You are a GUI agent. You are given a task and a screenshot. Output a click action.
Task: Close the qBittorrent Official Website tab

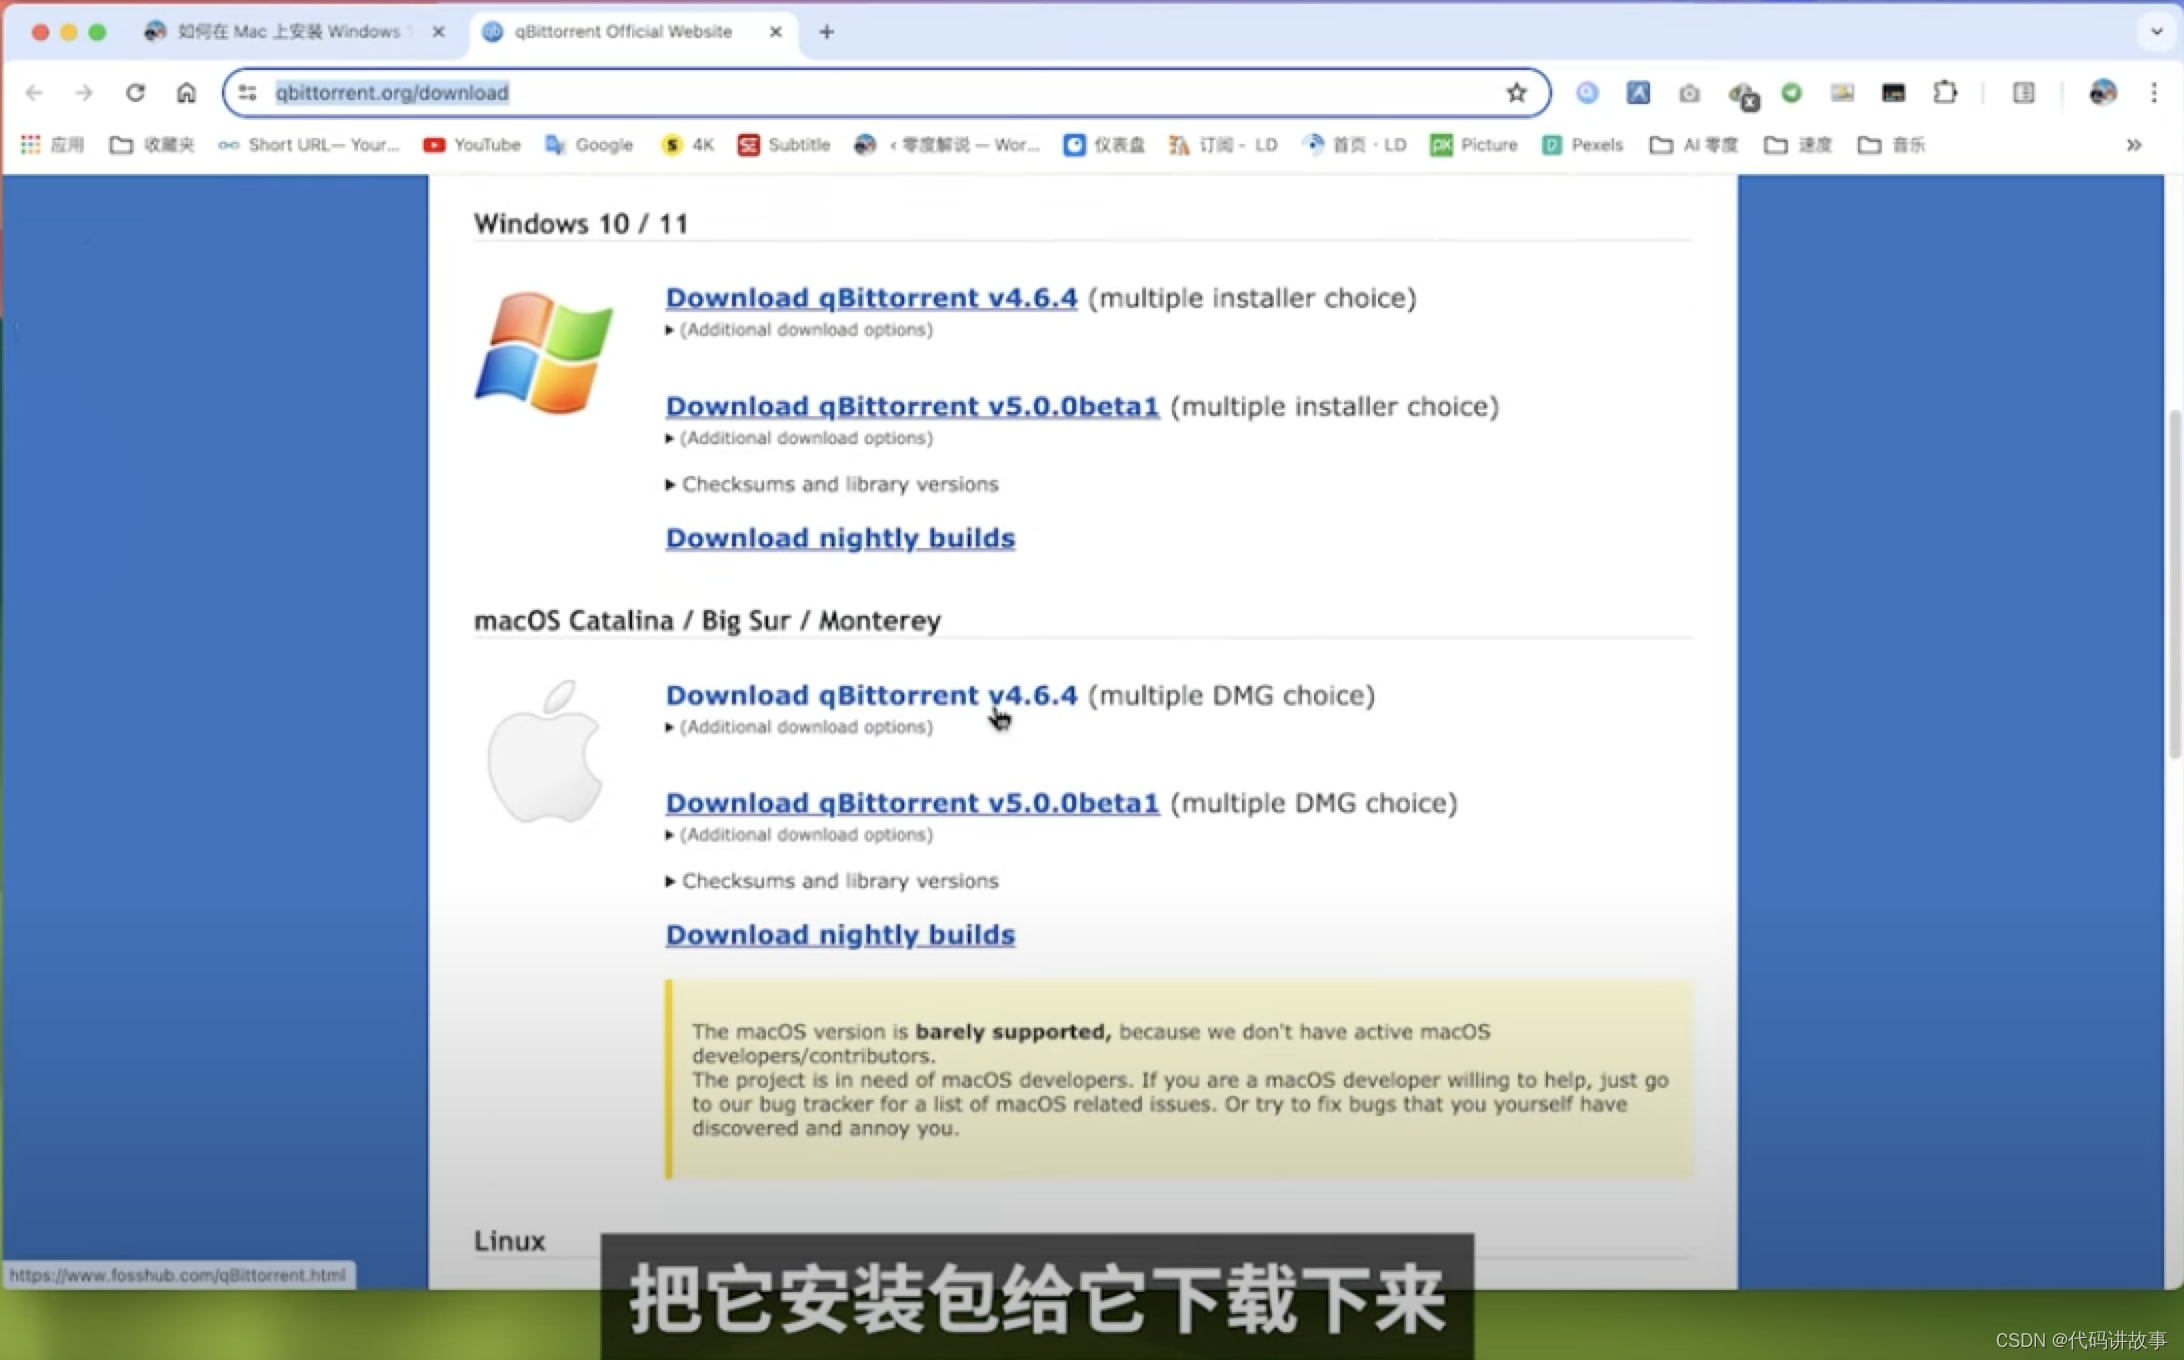coord(775,32)
